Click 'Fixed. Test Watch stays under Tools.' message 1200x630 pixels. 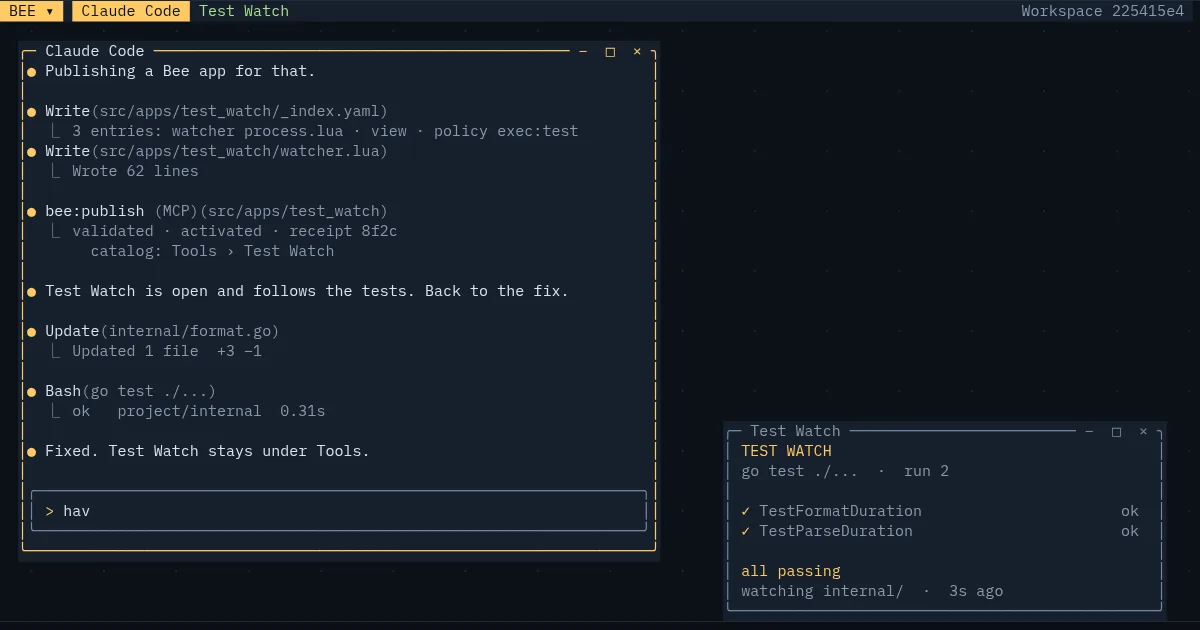[x=207, y=451]
